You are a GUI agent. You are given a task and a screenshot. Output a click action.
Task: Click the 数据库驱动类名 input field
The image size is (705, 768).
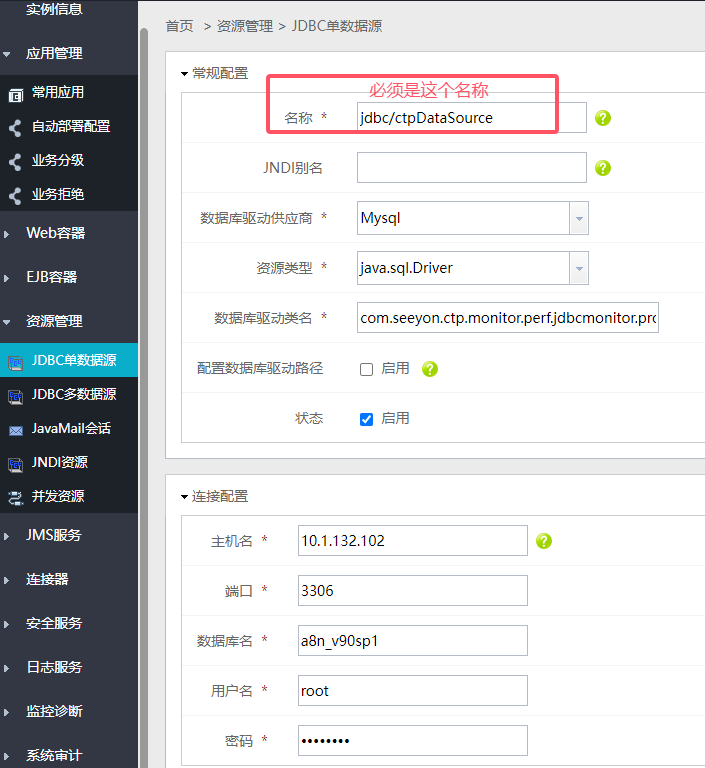click(508, 318)
